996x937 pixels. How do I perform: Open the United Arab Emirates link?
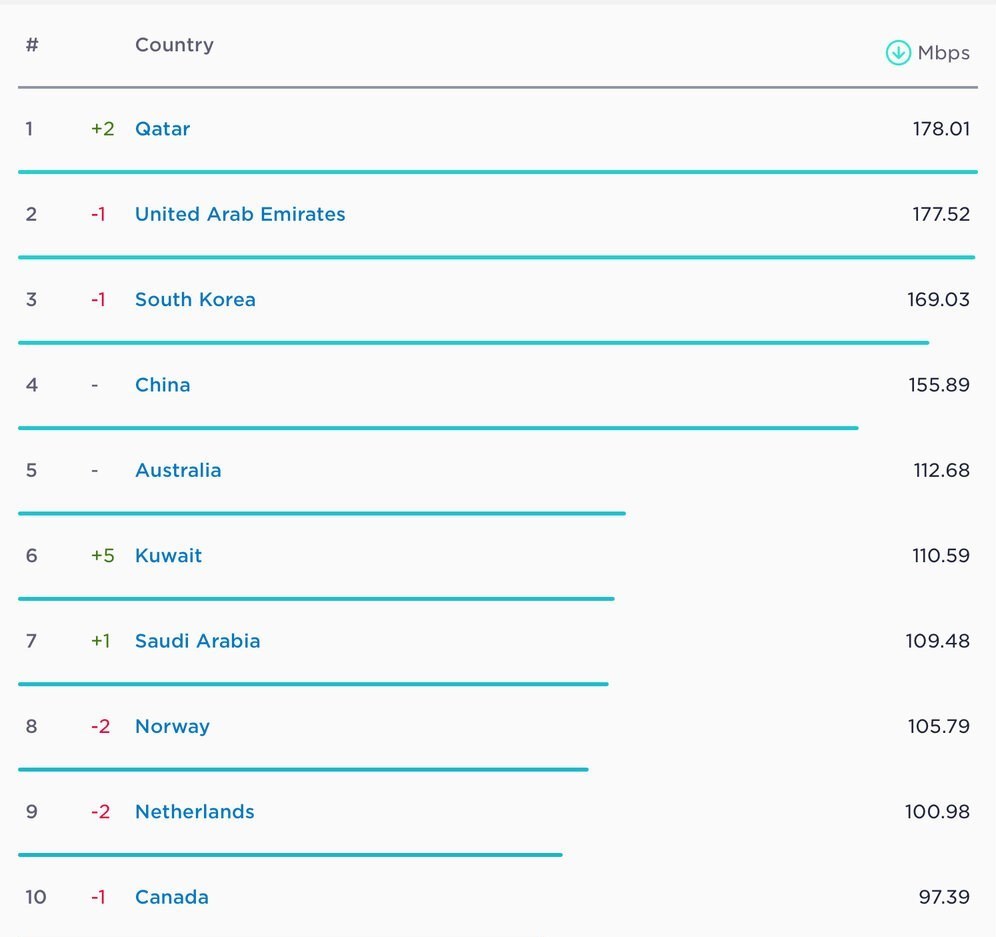pos(240,214)
